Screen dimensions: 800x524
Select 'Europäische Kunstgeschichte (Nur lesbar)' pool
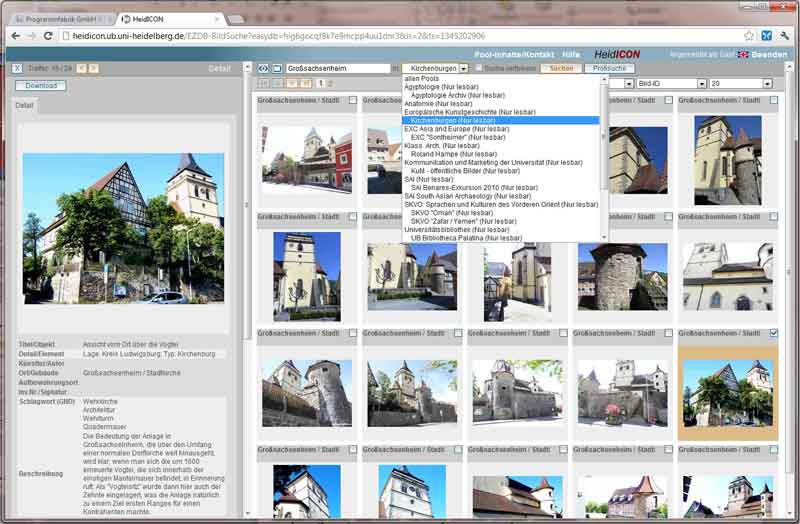tap(470, 112)
